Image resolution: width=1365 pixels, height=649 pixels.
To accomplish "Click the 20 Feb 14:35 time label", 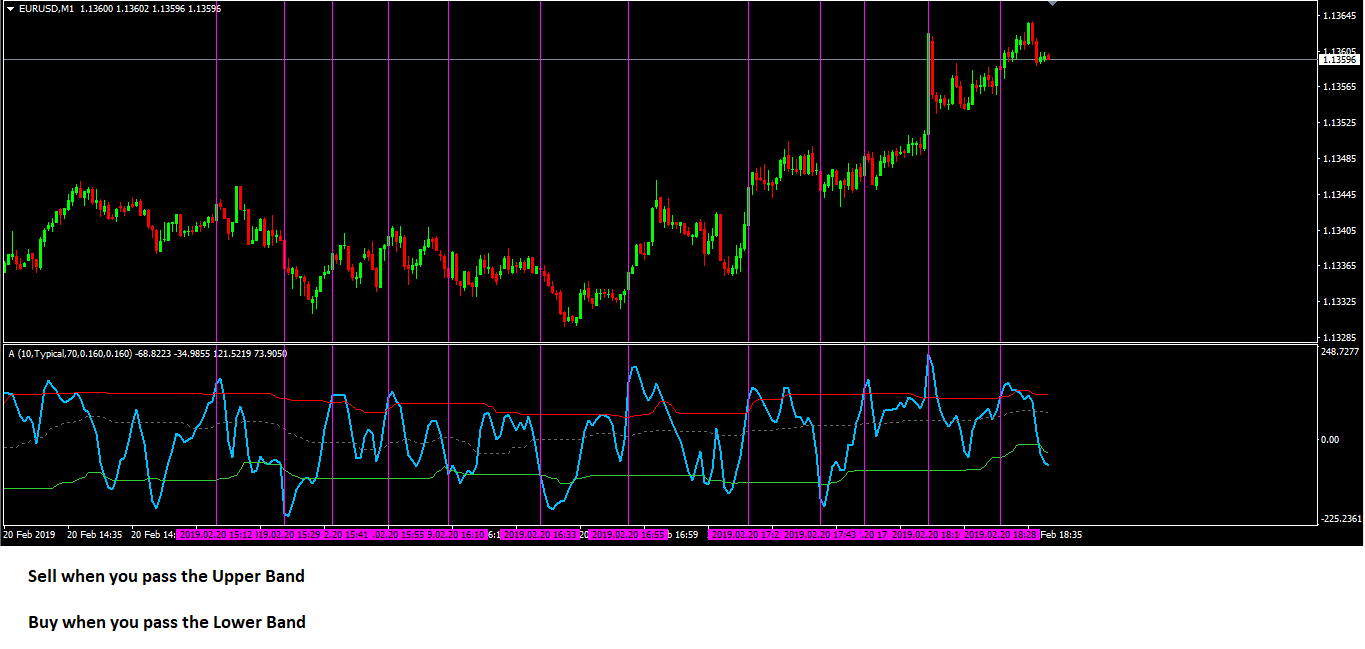I will [94, 535].
